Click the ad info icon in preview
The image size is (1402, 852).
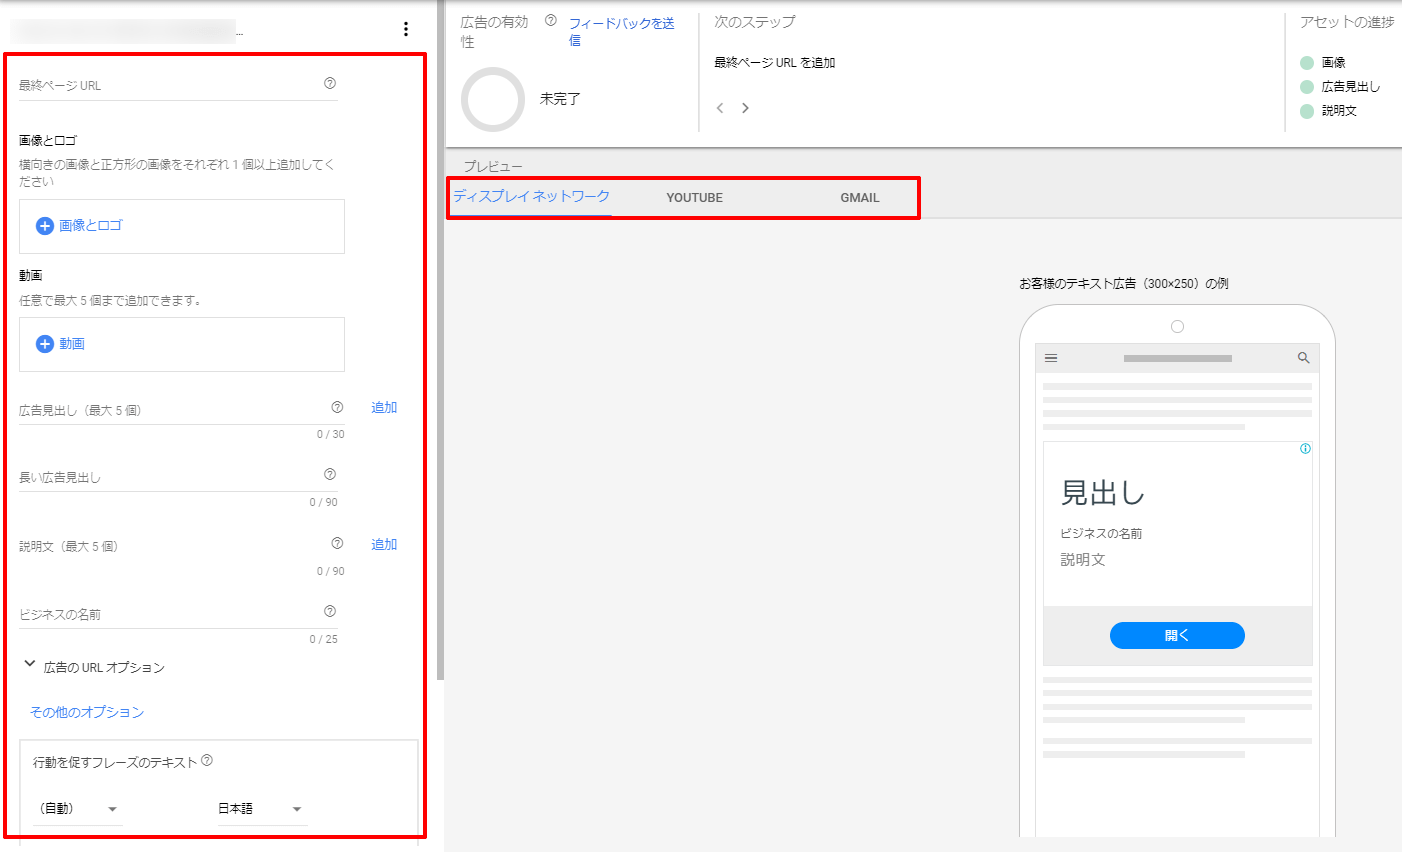click(1305, 449)
